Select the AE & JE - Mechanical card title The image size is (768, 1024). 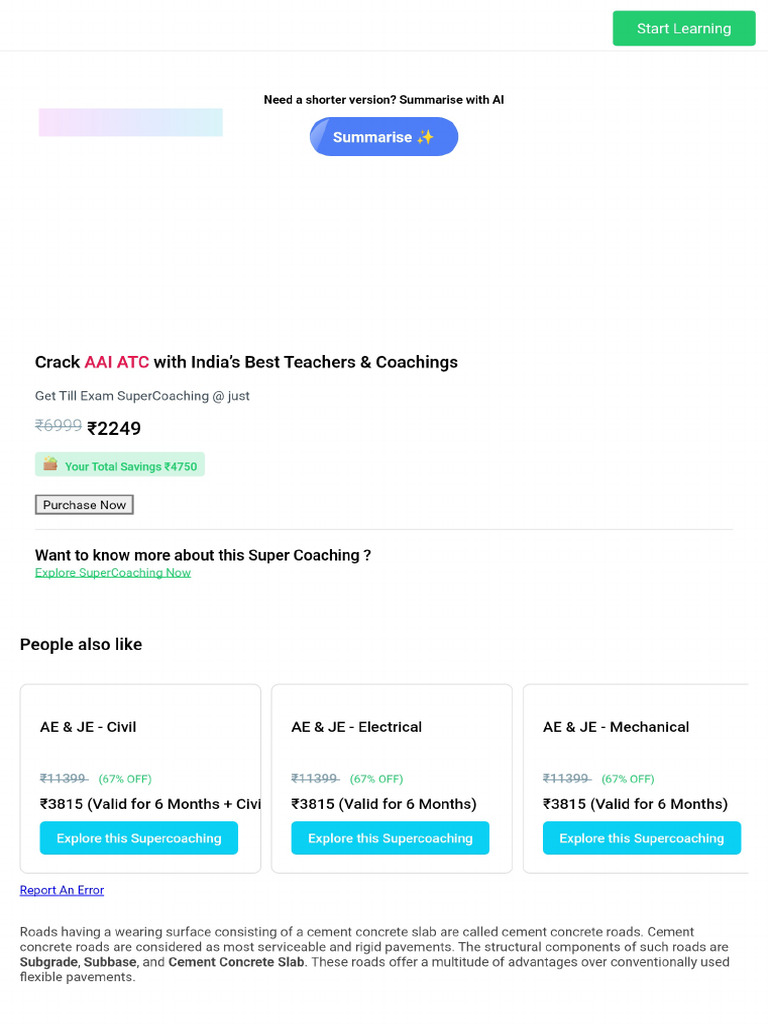[616, 727]
